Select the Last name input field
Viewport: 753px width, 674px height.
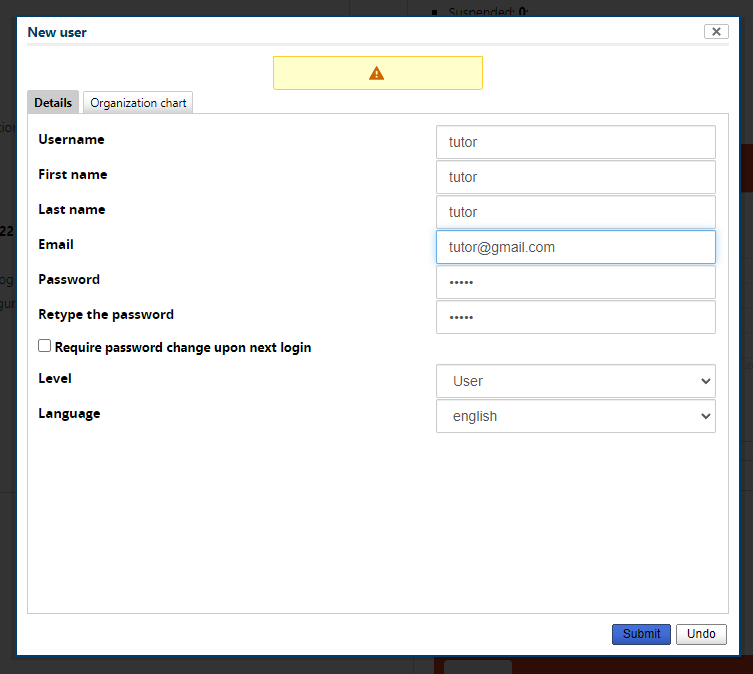click(x=576, y=212)
